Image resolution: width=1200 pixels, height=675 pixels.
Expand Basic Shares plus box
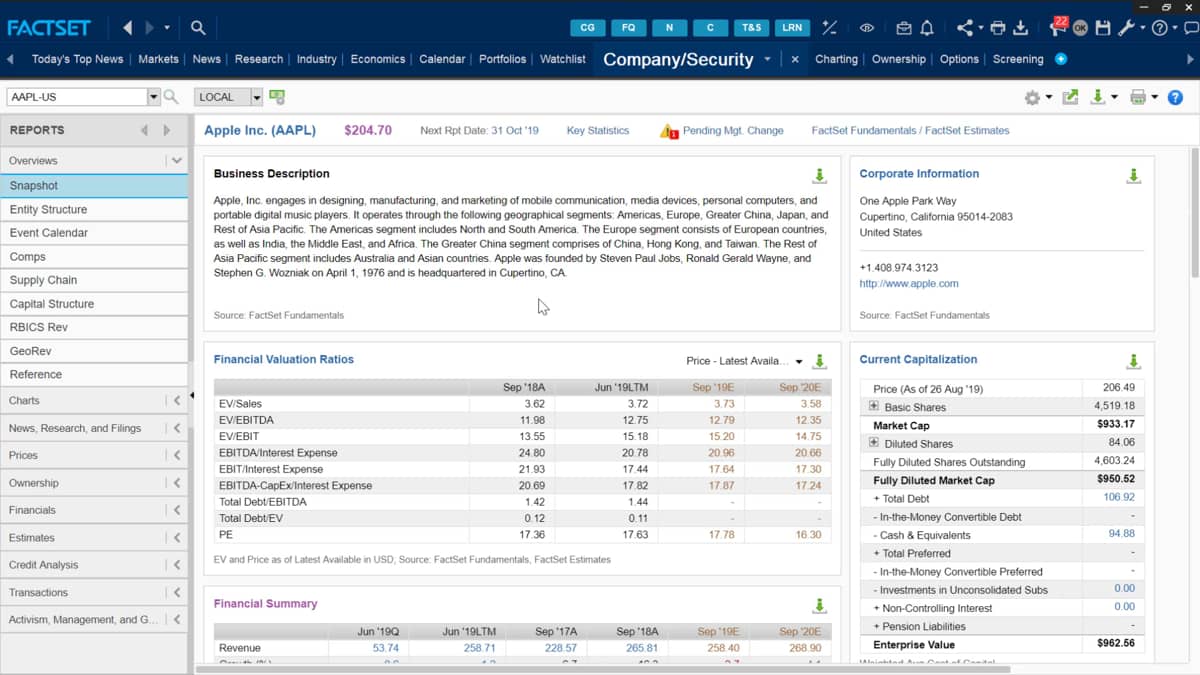874,406
